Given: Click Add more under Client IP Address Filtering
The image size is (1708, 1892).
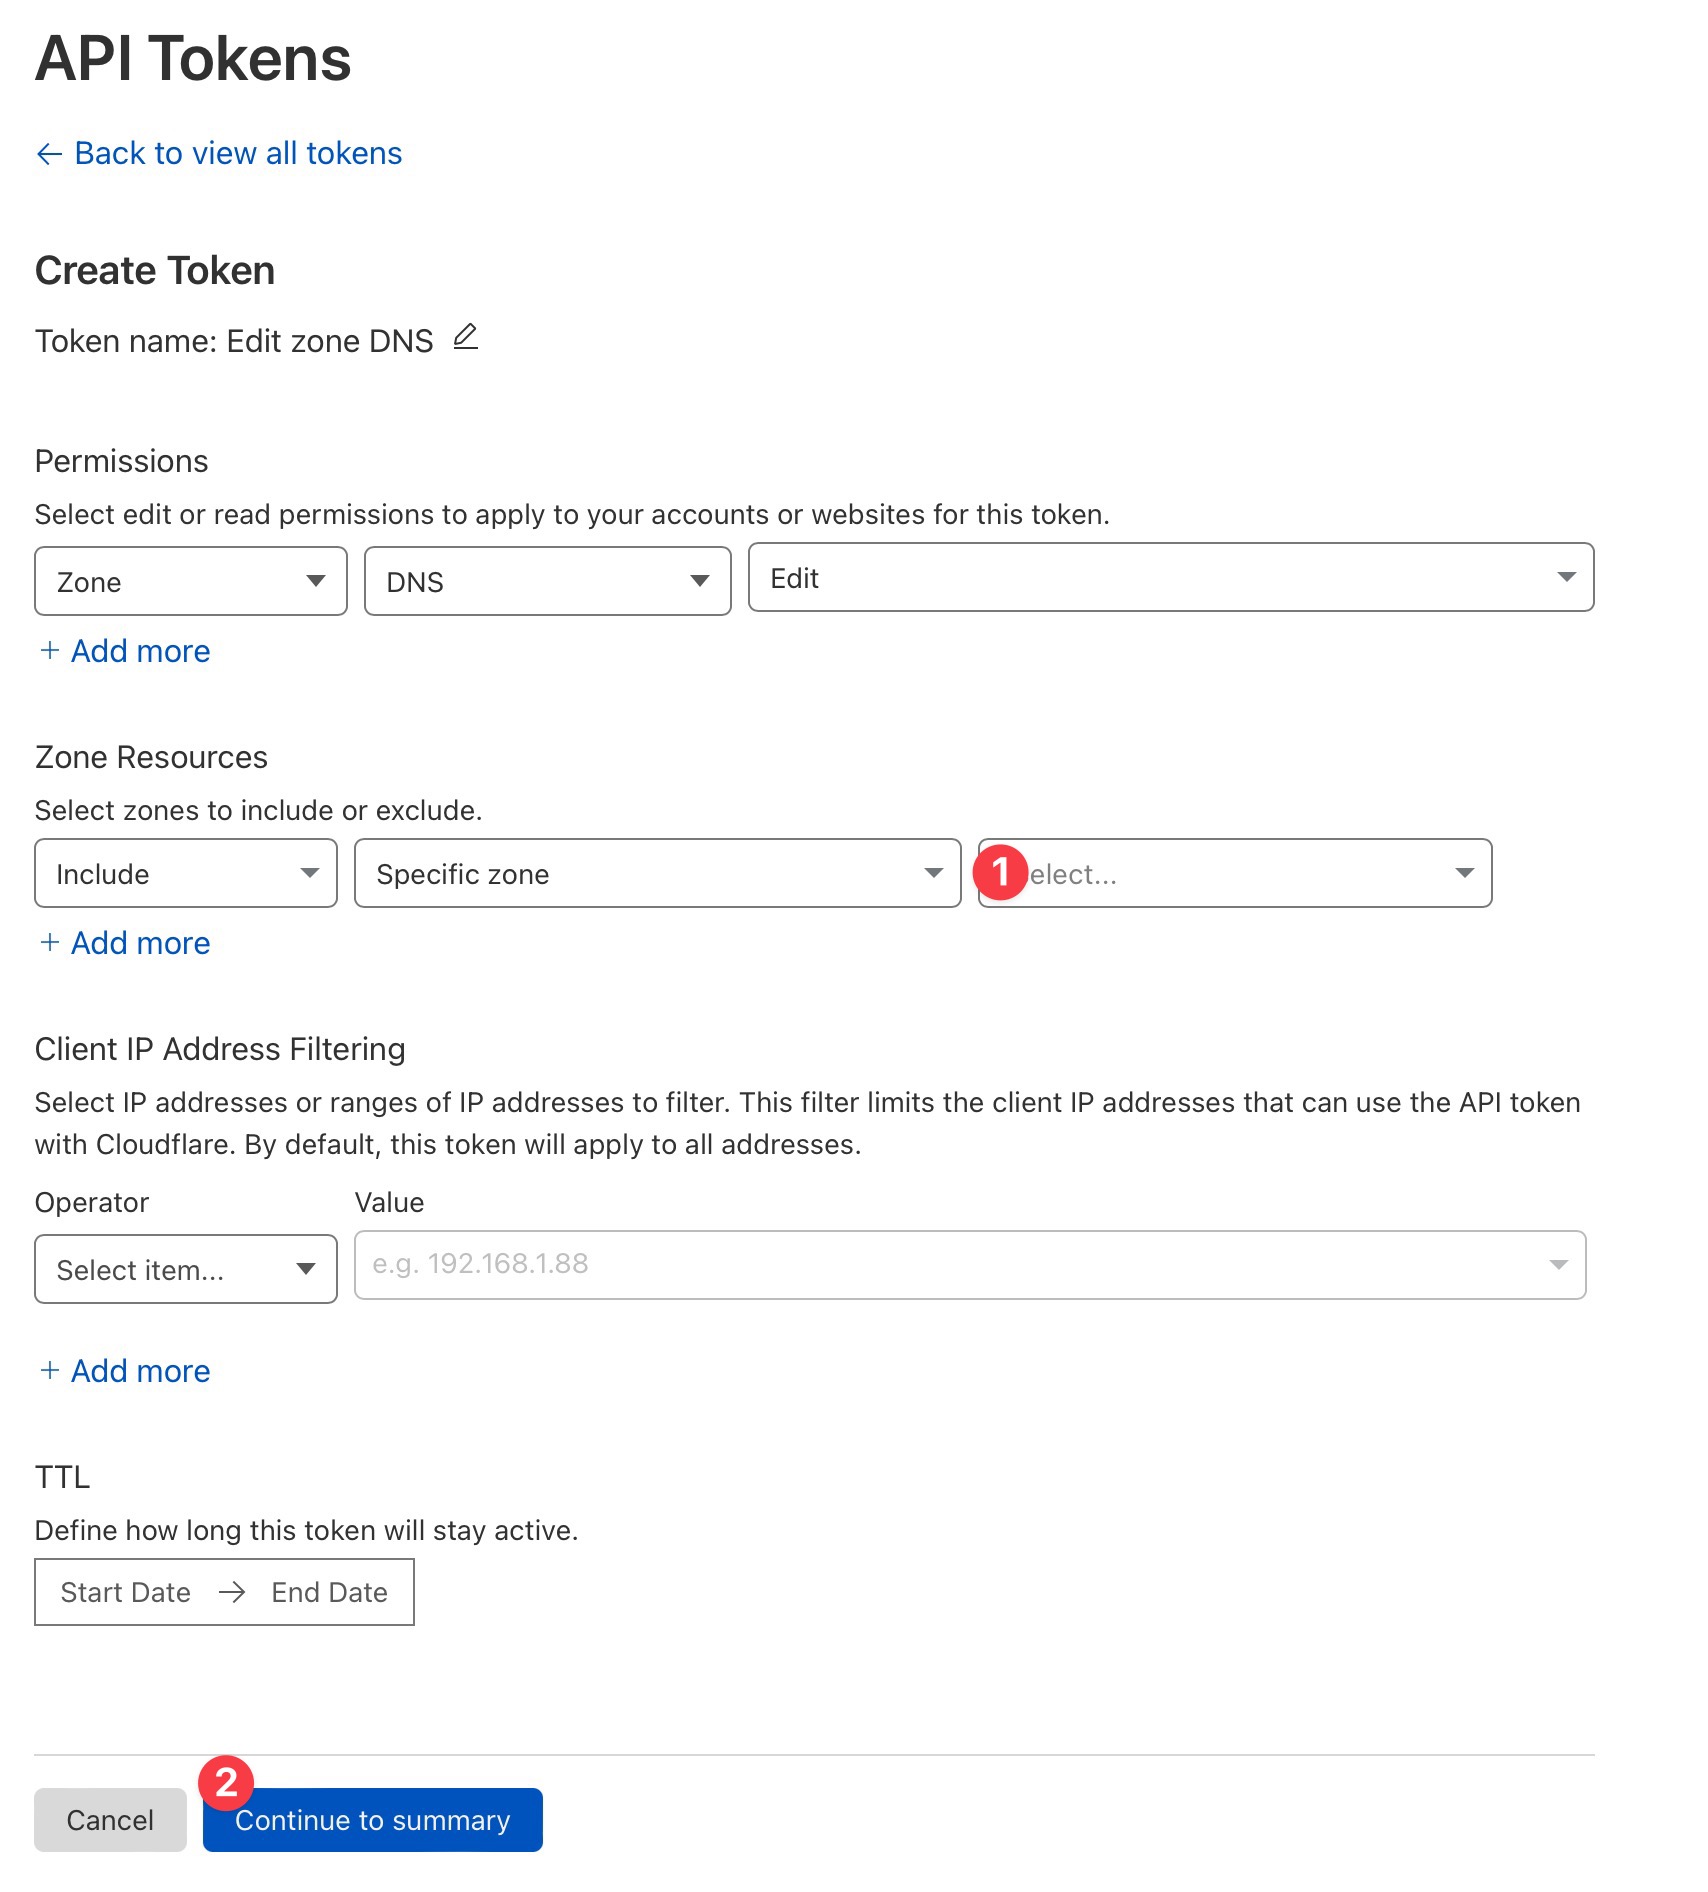Looking at the screenshot, I should click(x=125, y=1371).
